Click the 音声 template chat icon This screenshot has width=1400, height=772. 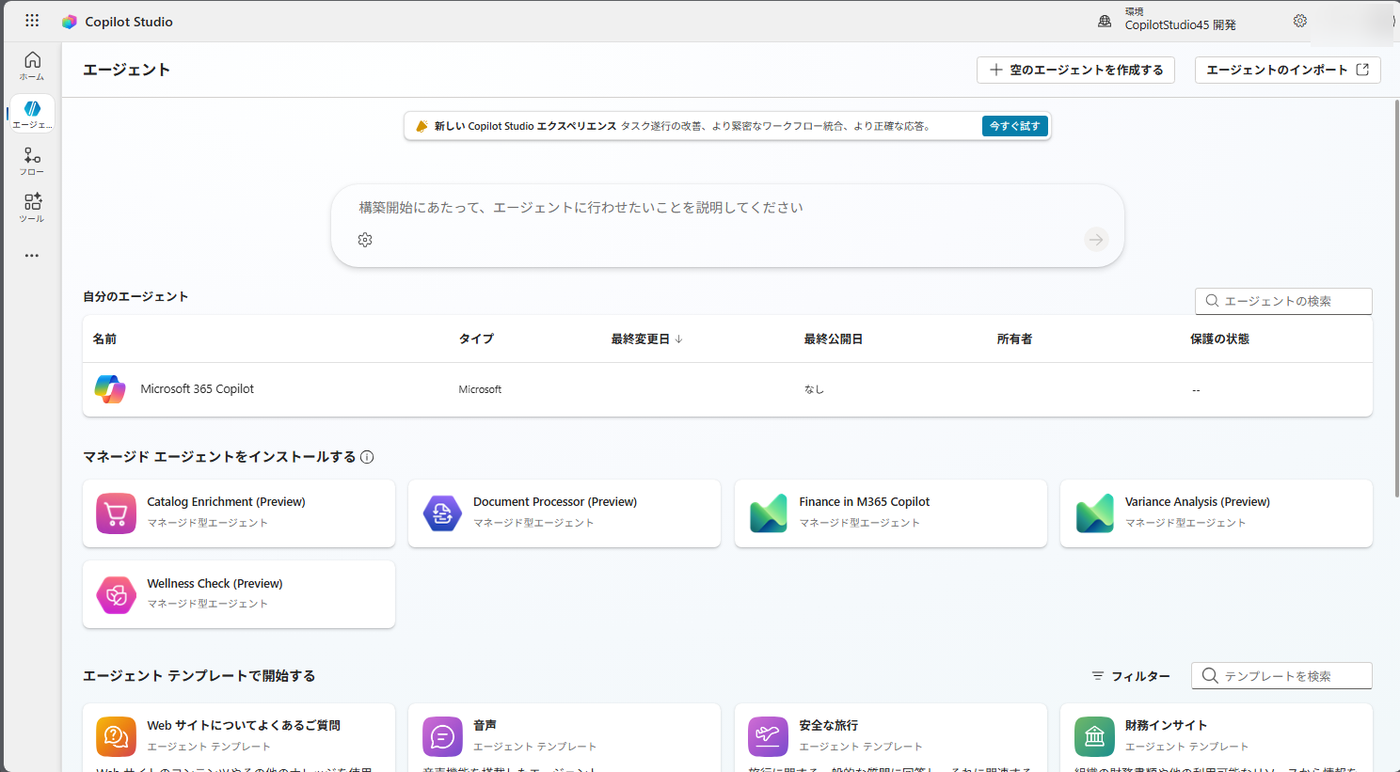442,737
